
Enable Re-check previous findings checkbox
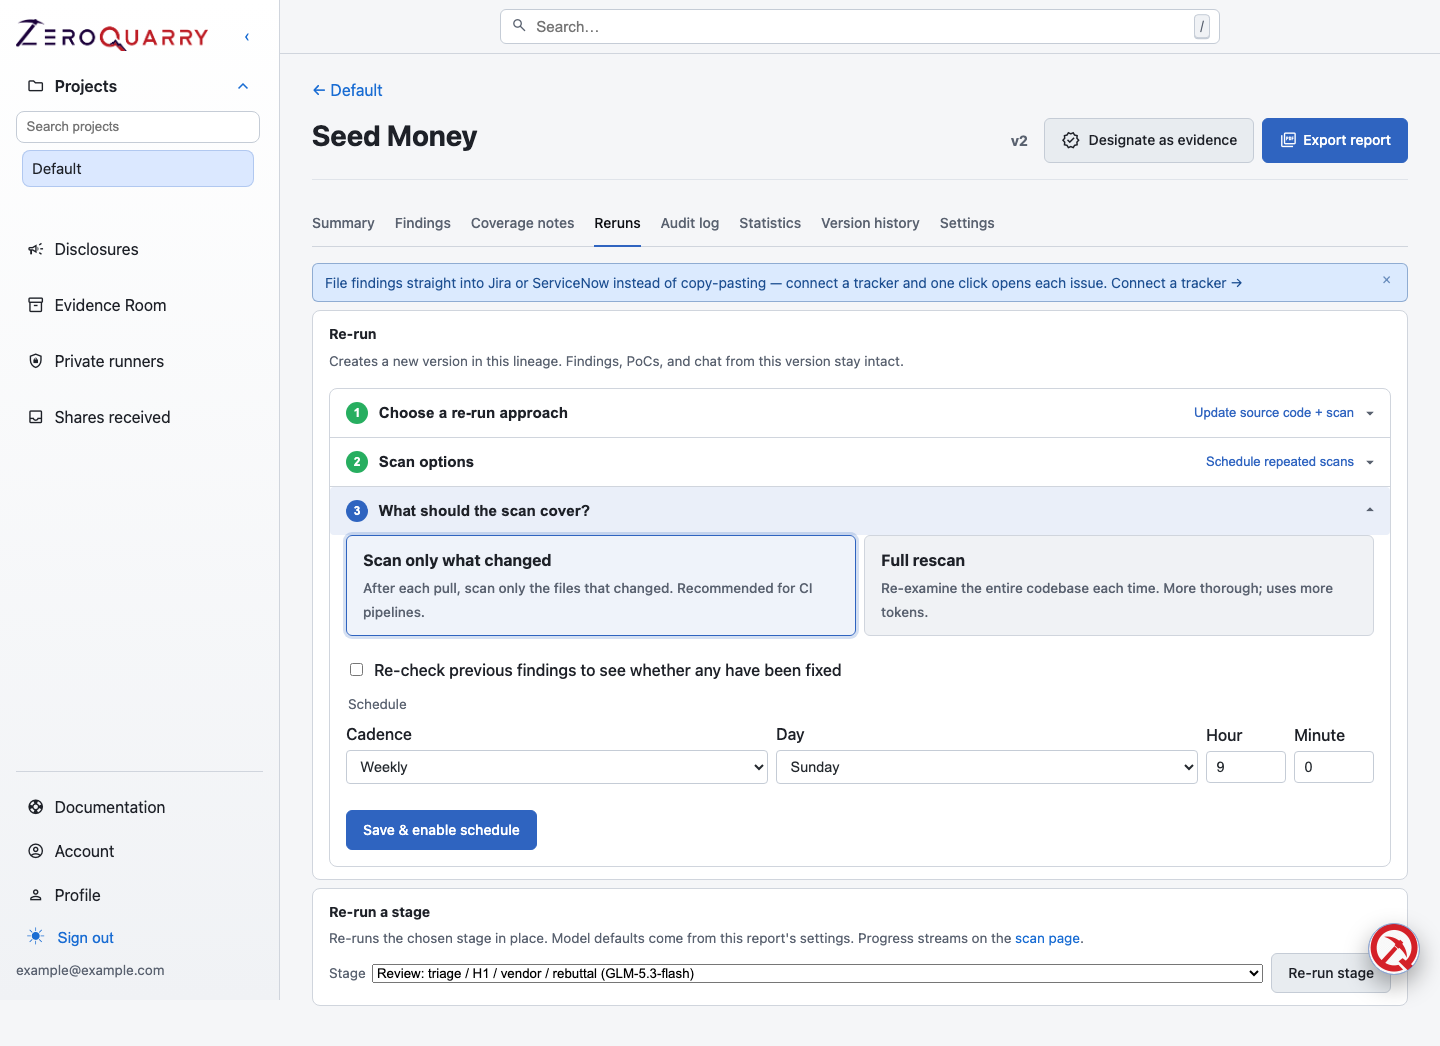pyautogui.click(x=356, y=670)
